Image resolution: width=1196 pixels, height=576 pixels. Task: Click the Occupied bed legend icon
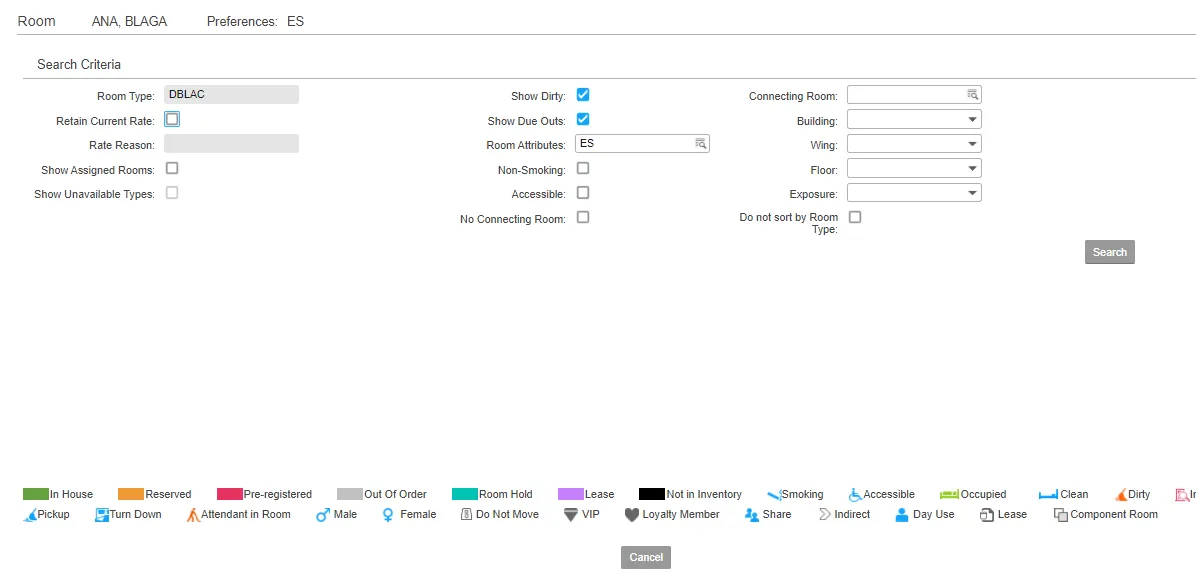[x=950, y=494]
